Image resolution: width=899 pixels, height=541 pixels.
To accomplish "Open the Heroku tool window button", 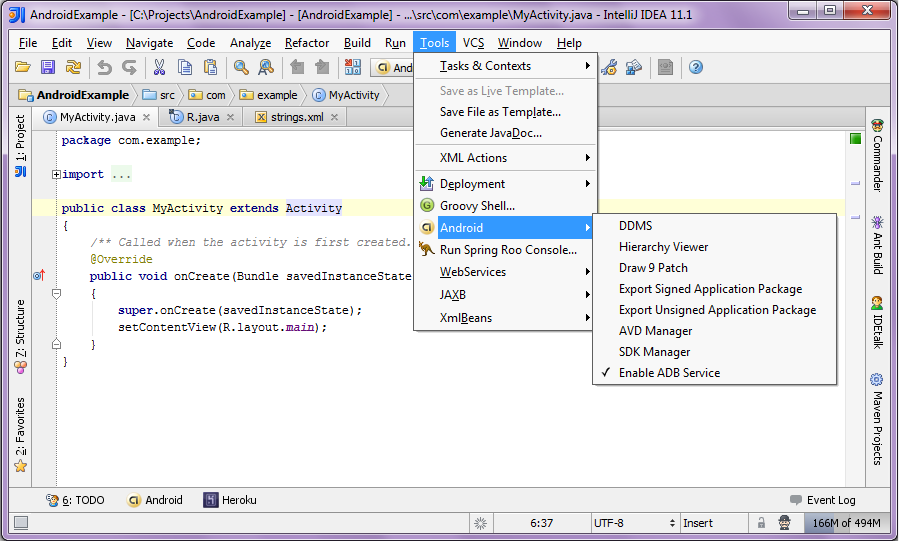I will pyautogui.click(x=230, y=500).
